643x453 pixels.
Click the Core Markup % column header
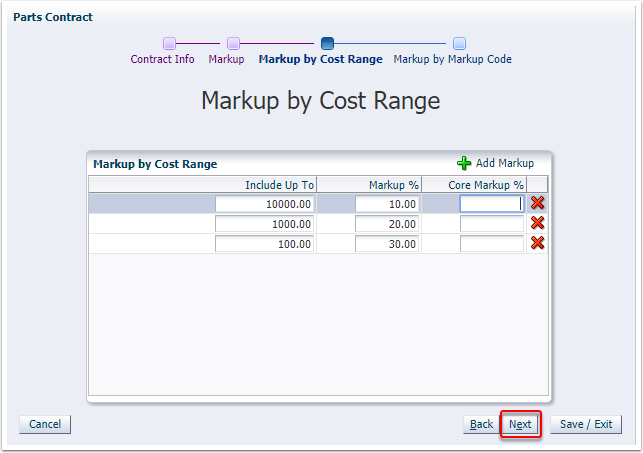474,185
